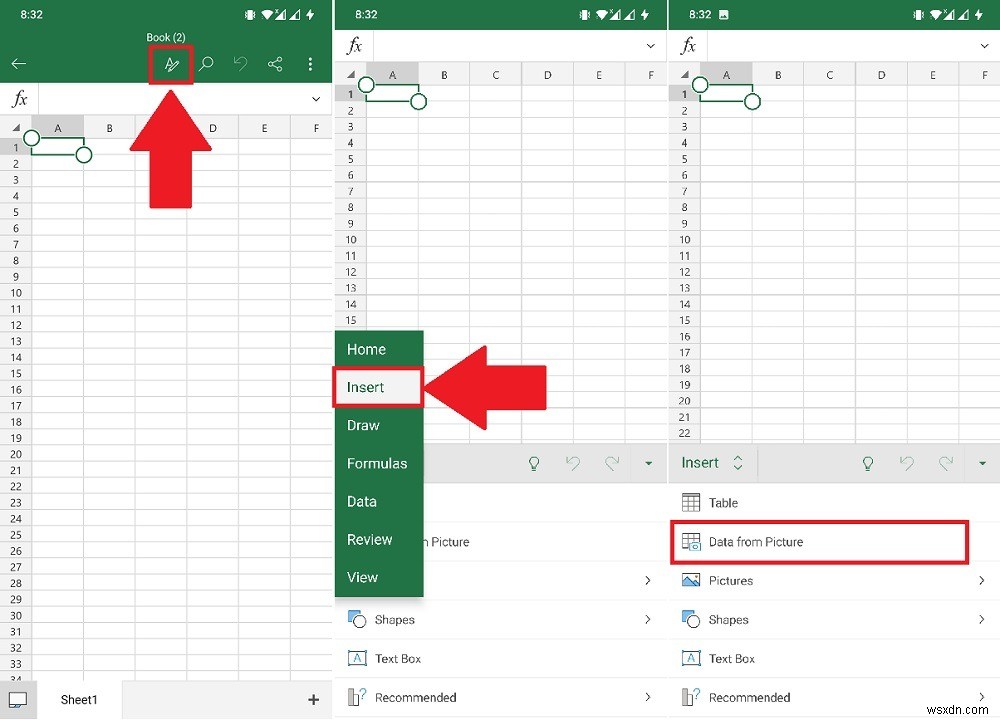Tap the Edit pencil icon in the toolbar
This screenshot has width=1000, height=720.
click(x=170, y=63)
